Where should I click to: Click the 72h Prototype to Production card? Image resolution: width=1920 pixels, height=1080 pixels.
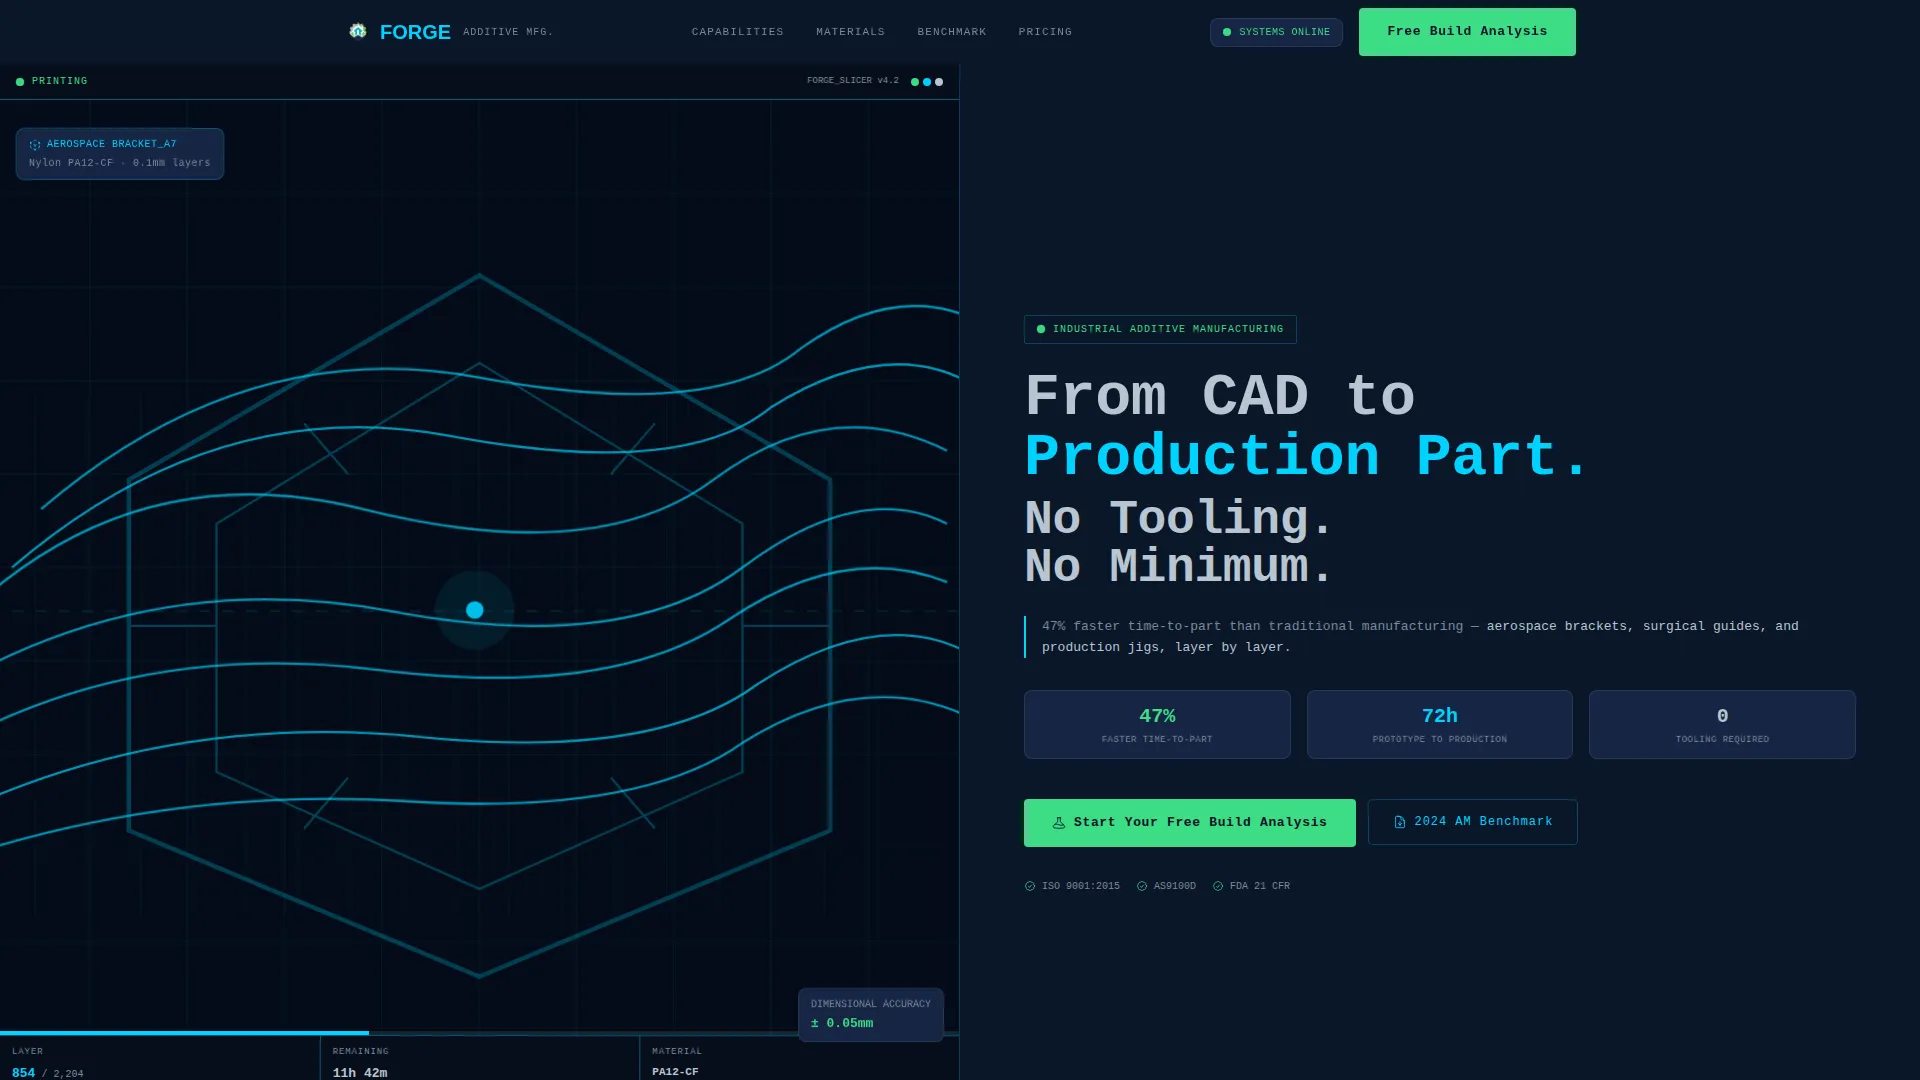1440,724
